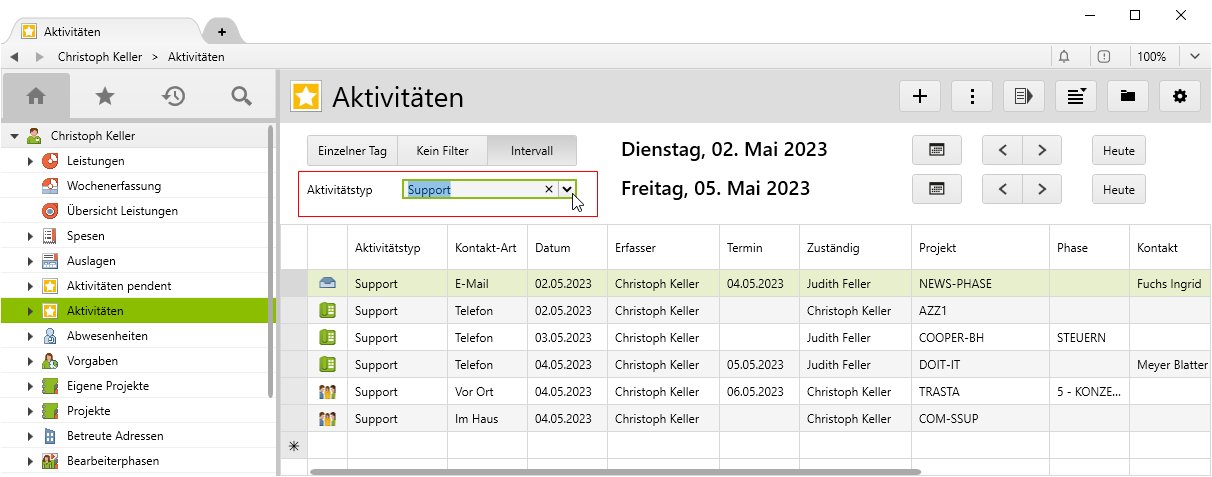
Task: Open a new tab with plus
Action: (x=222, y=32)
